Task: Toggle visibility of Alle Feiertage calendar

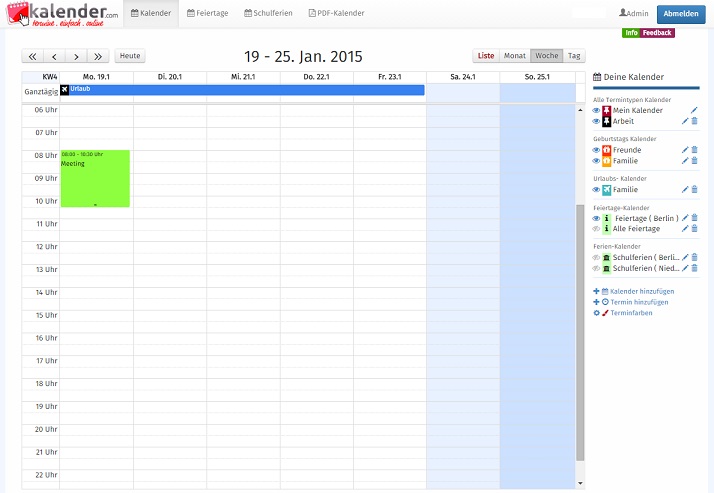Action: pos(596,229)
